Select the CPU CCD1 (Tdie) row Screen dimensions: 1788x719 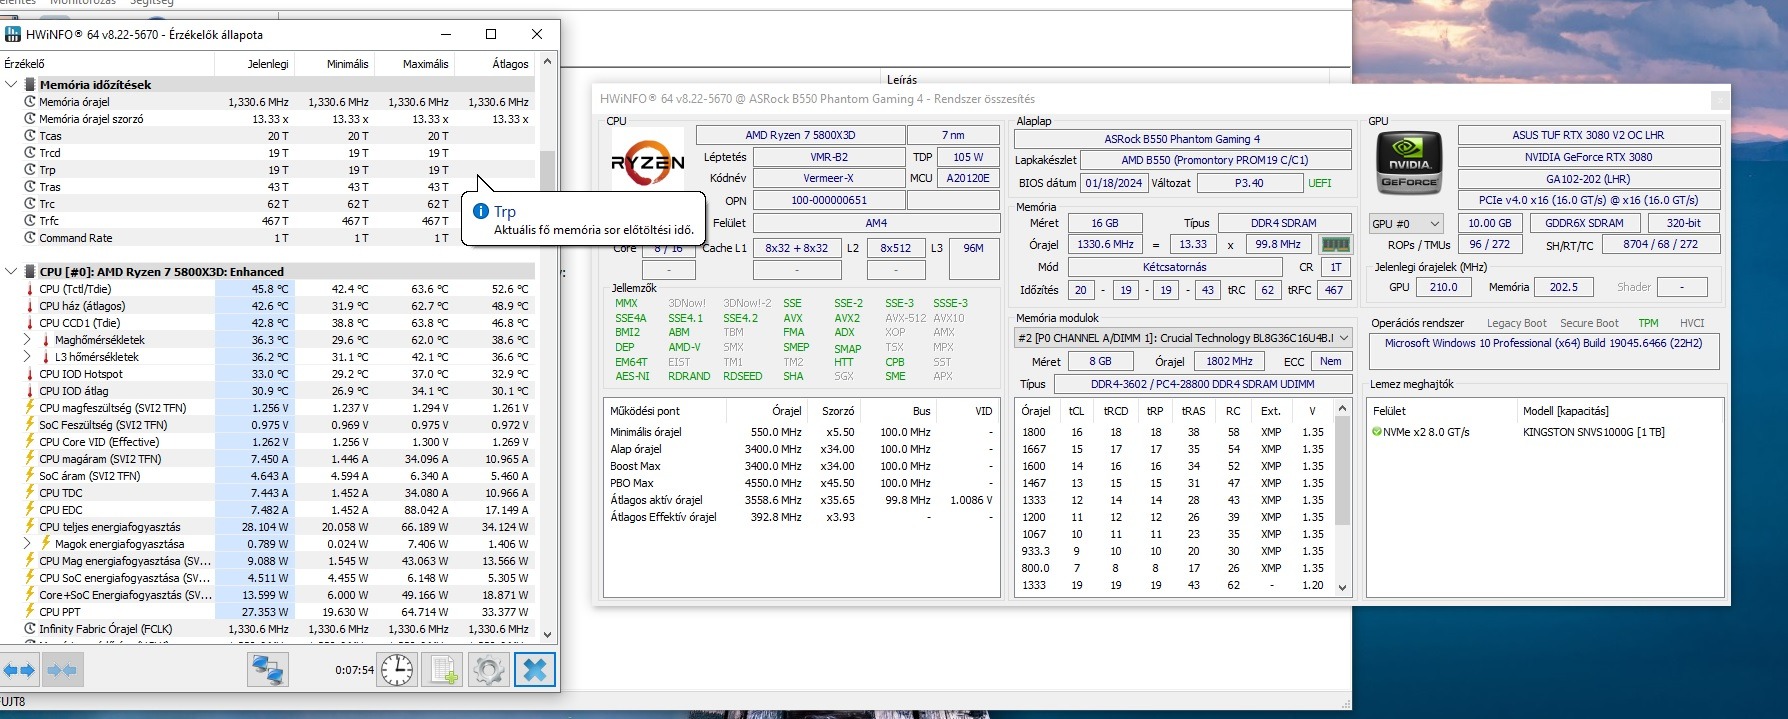point(268,323)
